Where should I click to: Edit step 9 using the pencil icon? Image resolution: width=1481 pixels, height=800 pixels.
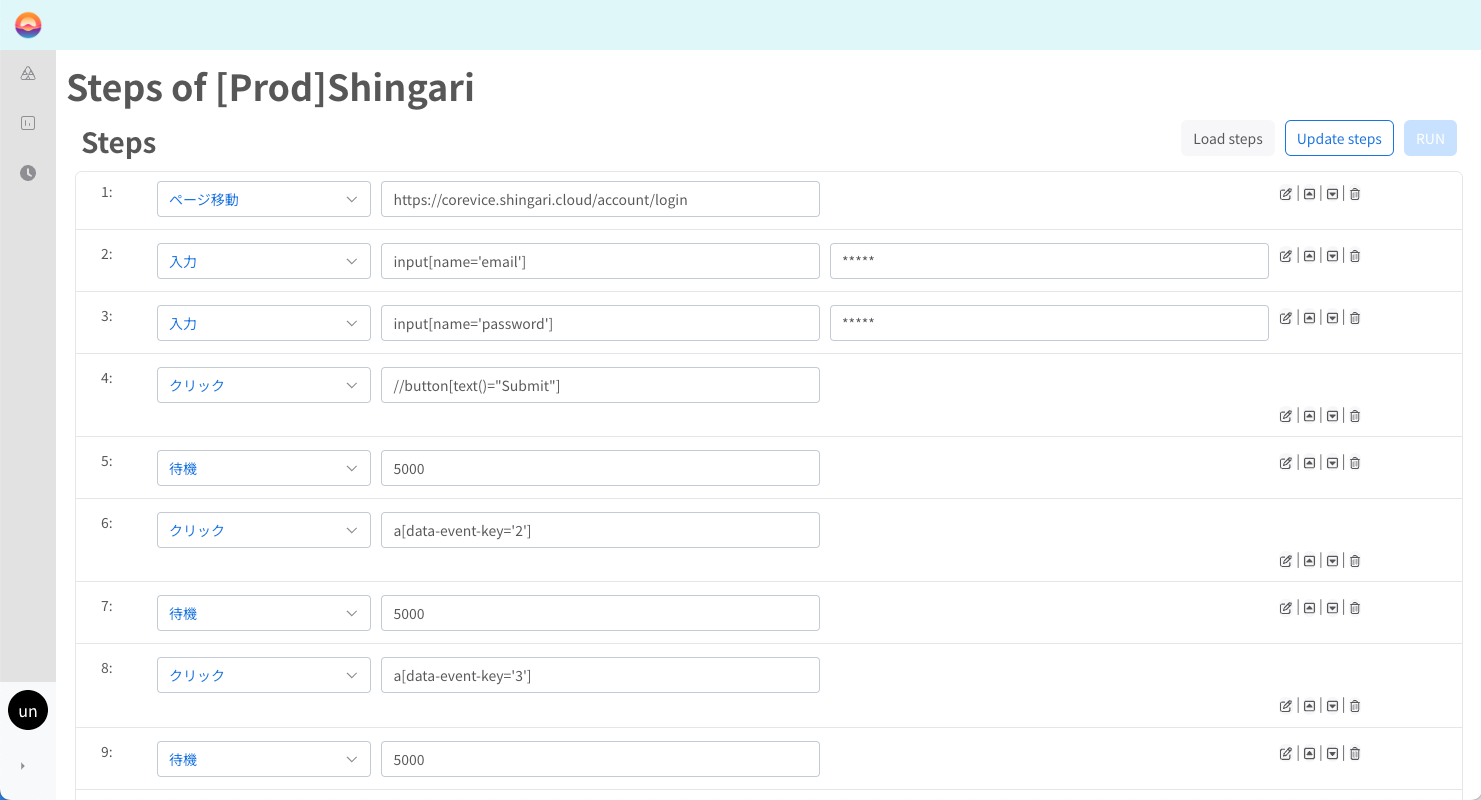pyautogui.click(x=1286, y=754)
